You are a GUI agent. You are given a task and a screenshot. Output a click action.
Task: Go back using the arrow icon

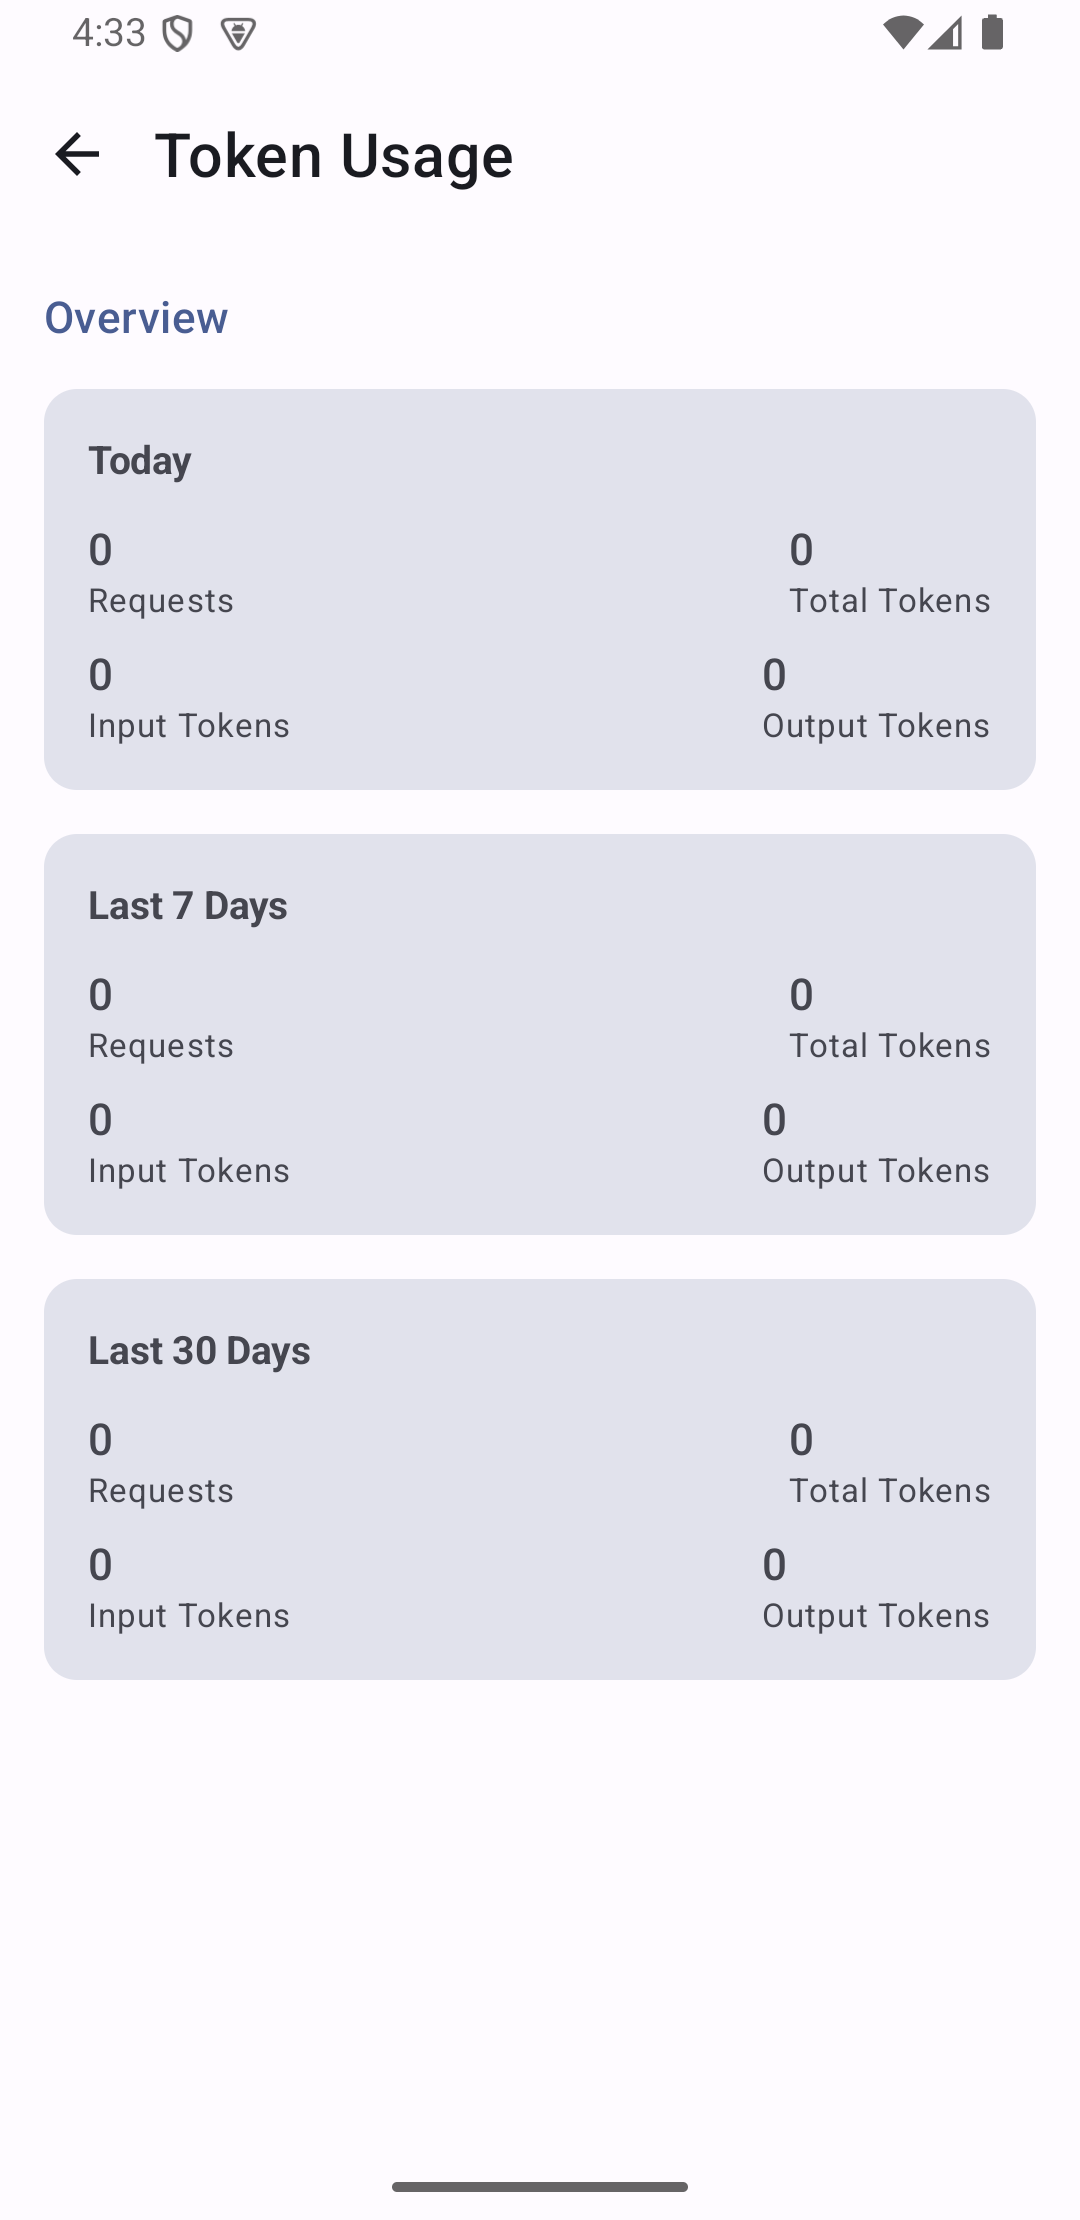[x=77, y=155]
